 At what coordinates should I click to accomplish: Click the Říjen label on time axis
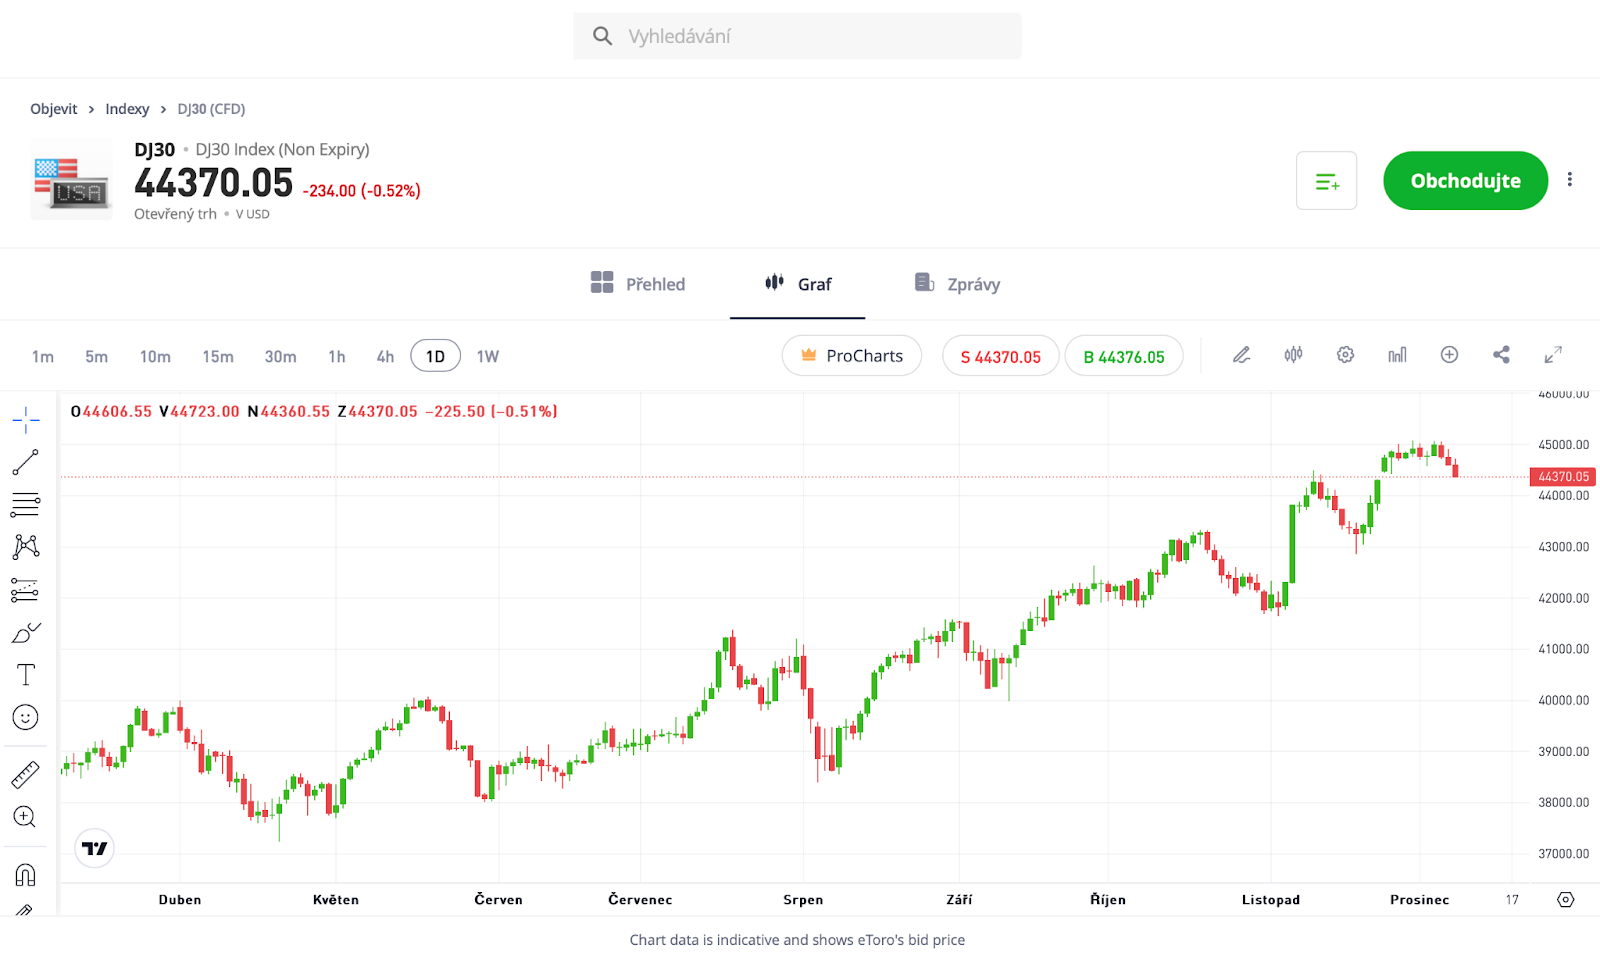(1108, 900)
